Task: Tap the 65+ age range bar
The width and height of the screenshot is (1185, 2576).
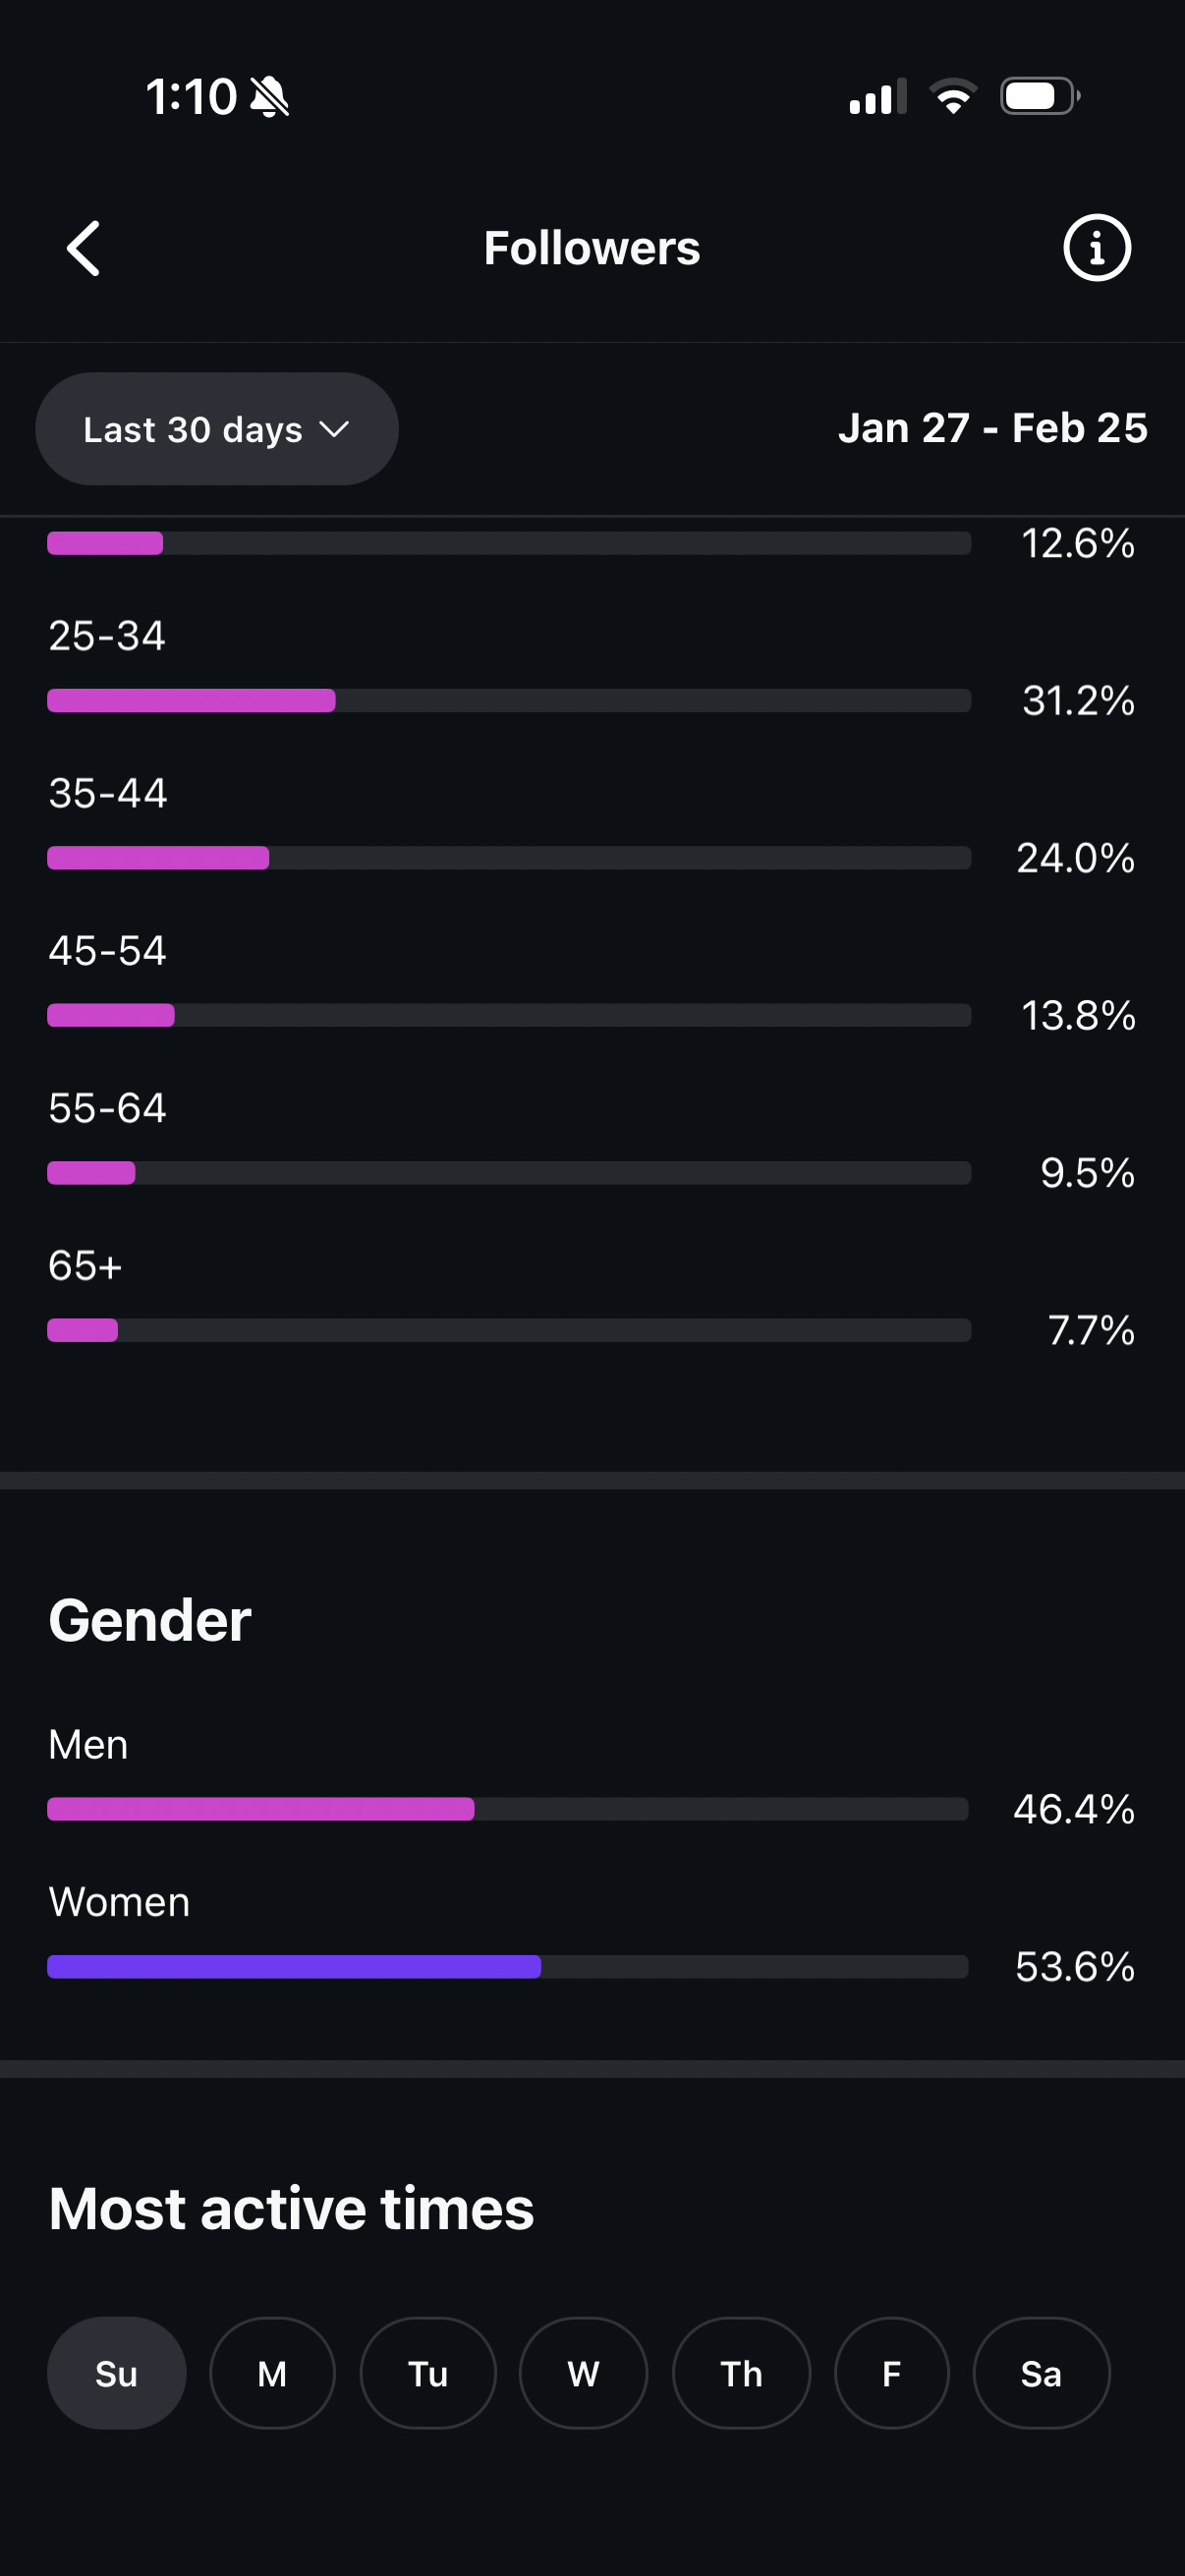Action: pos(508,1330)
